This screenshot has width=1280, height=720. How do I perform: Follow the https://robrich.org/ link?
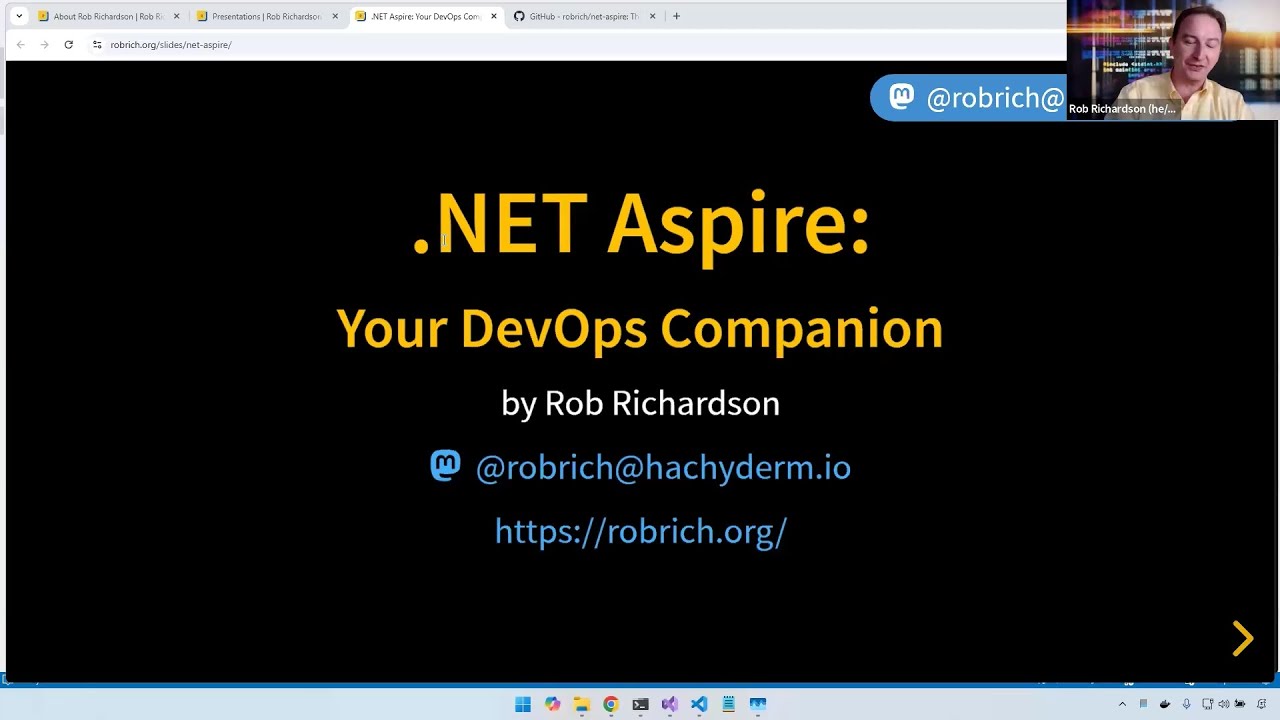point(641,531)
